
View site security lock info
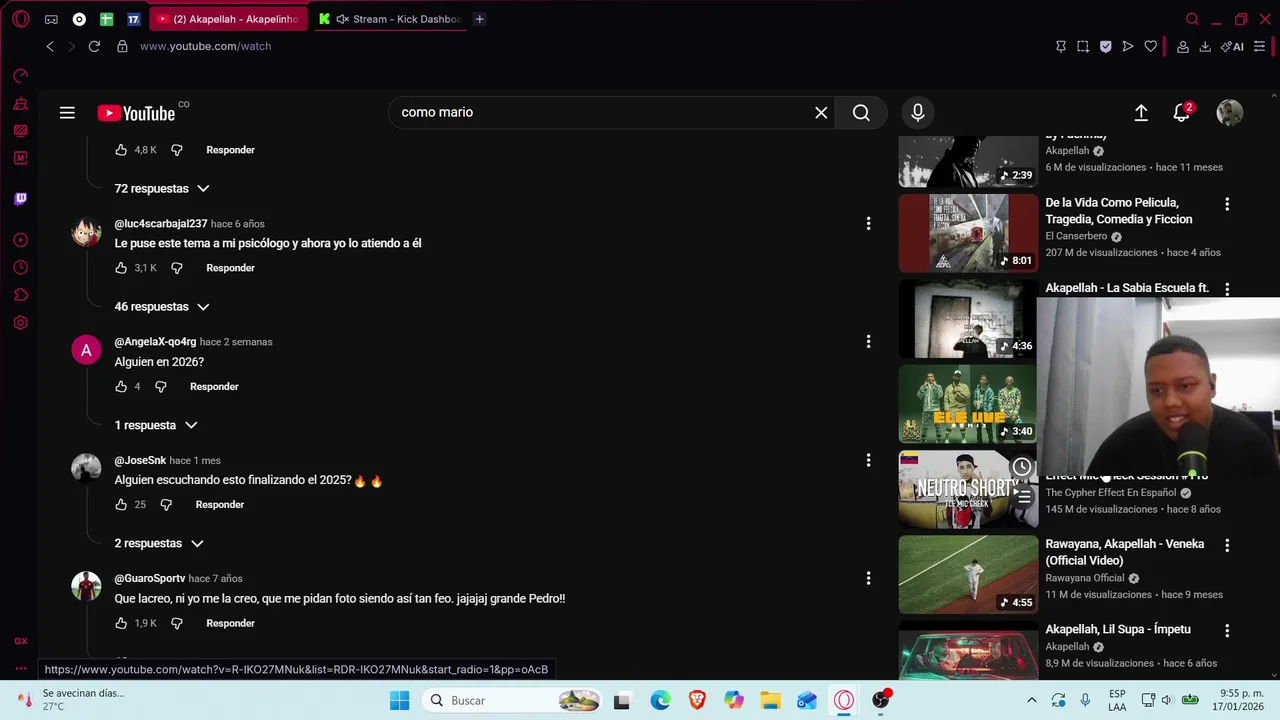[122, 46]
